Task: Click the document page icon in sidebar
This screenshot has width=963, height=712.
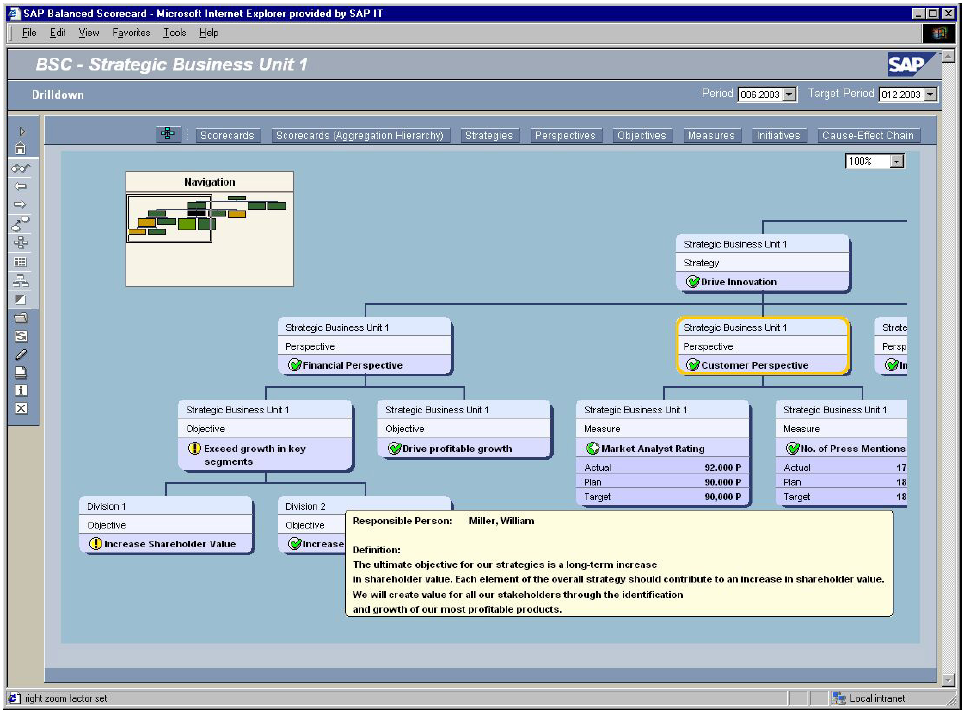Action: click(x=21, y=372)
